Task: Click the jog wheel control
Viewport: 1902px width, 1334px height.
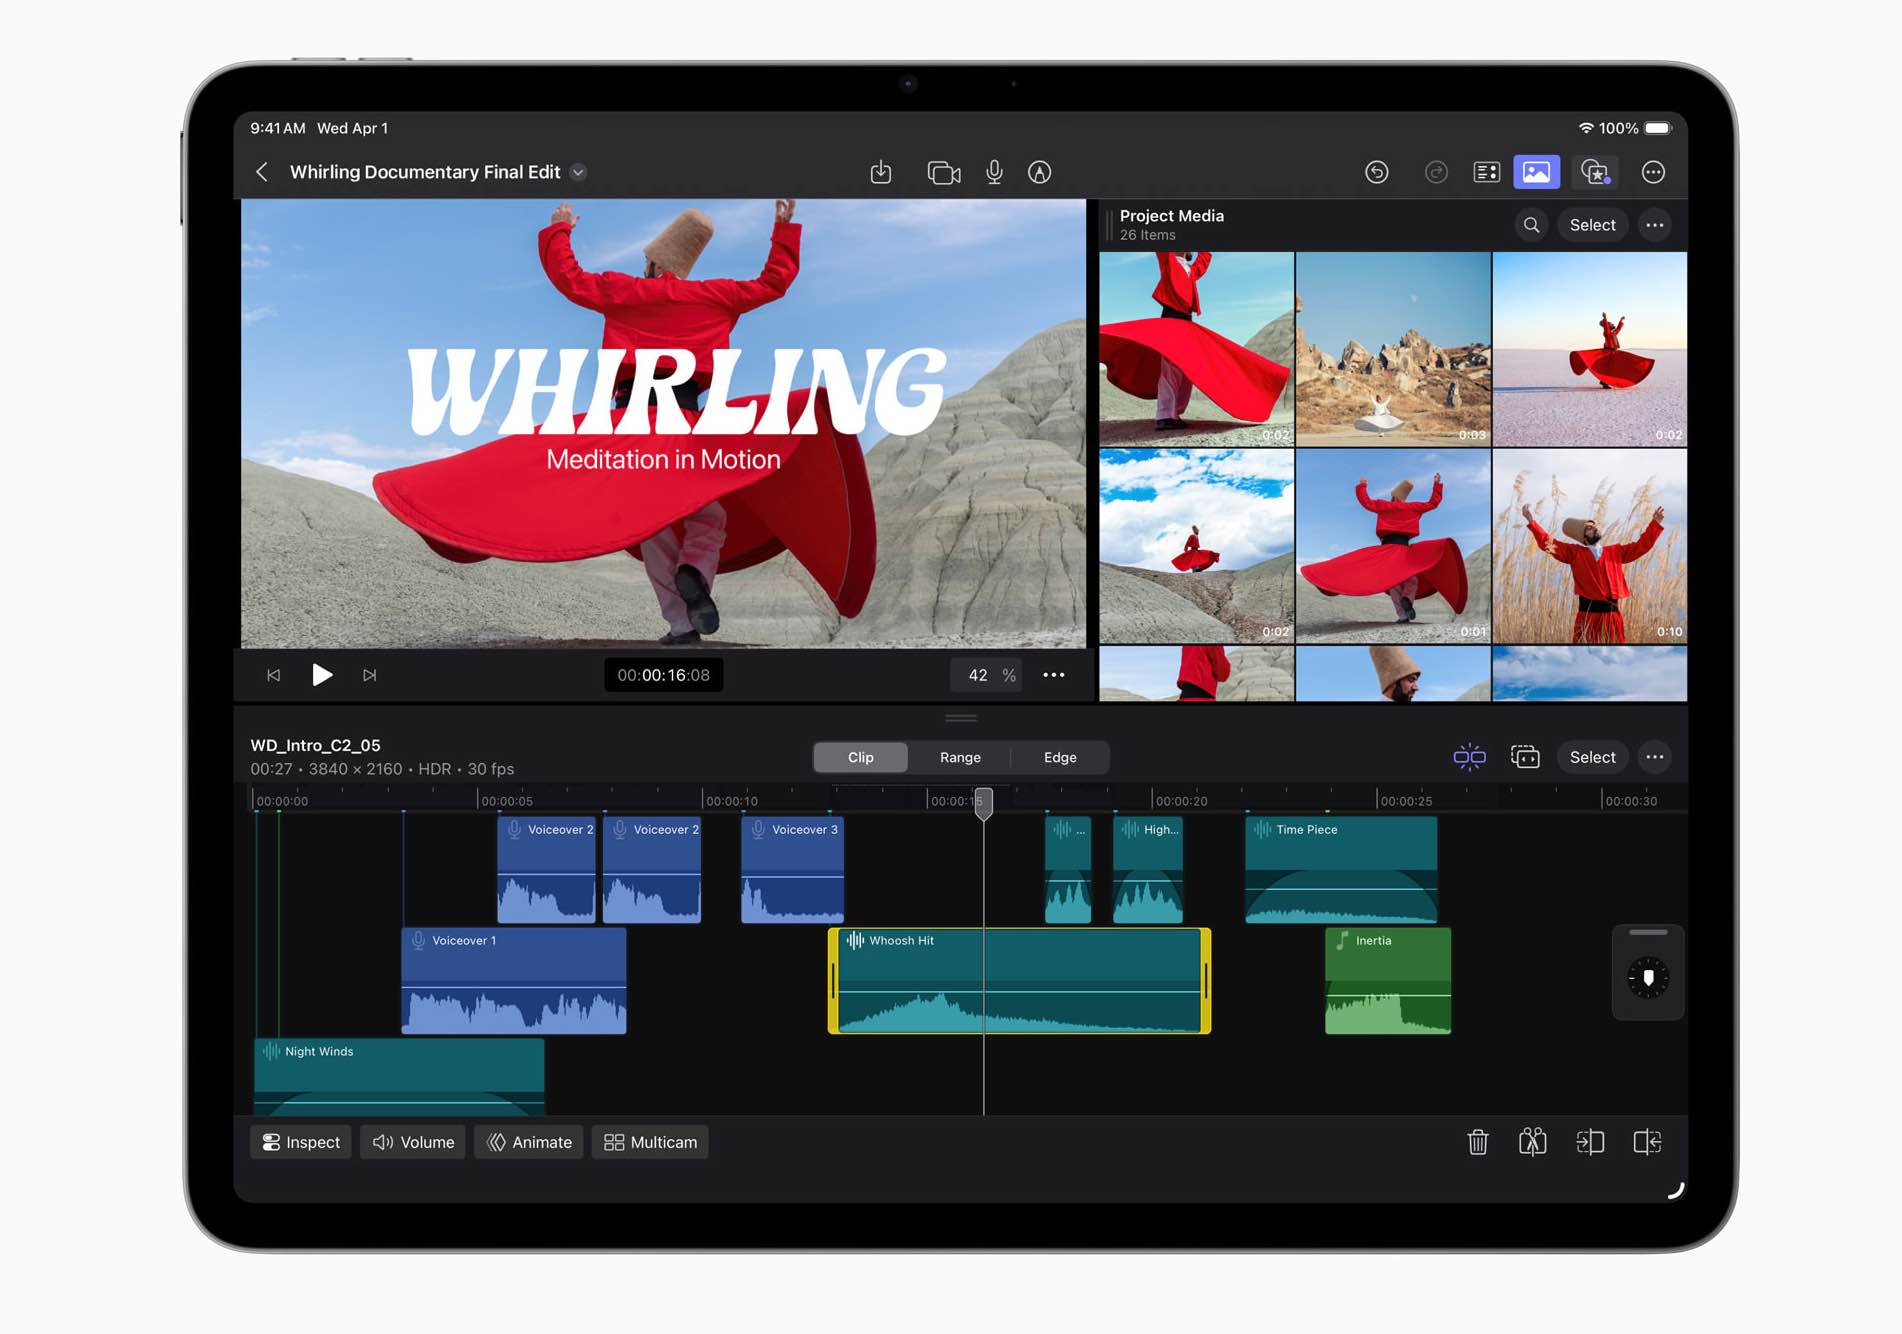Action: (x=1647, y=977)
